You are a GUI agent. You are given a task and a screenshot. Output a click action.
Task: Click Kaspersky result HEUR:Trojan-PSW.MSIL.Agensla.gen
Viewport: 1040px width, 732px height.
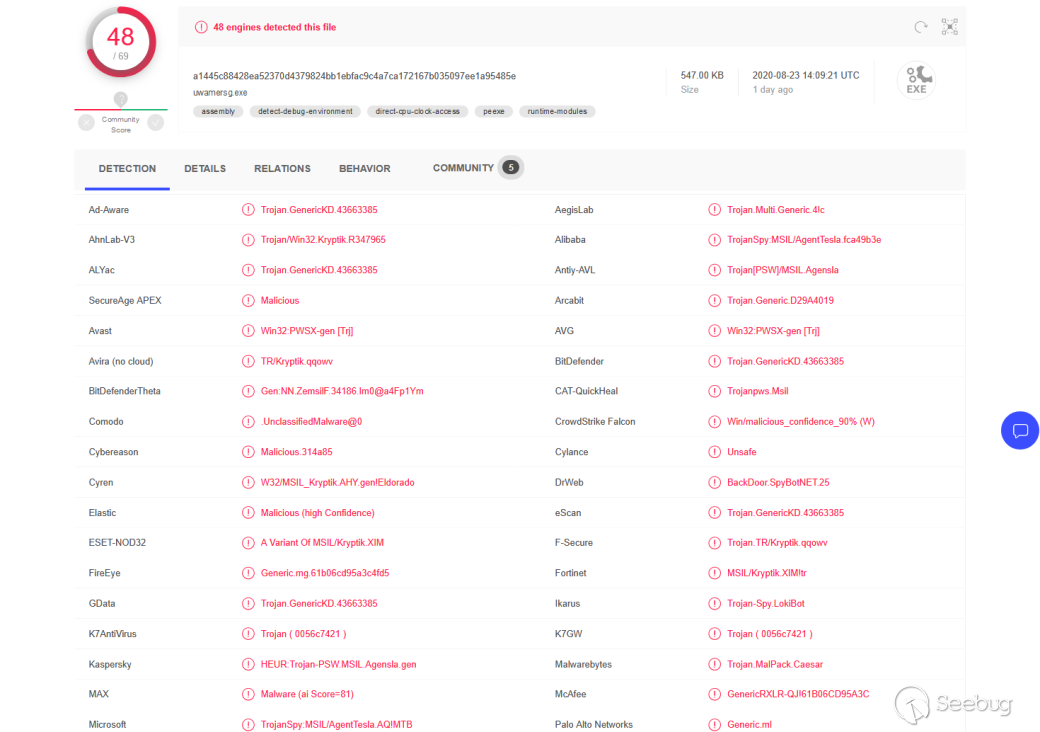338,664
